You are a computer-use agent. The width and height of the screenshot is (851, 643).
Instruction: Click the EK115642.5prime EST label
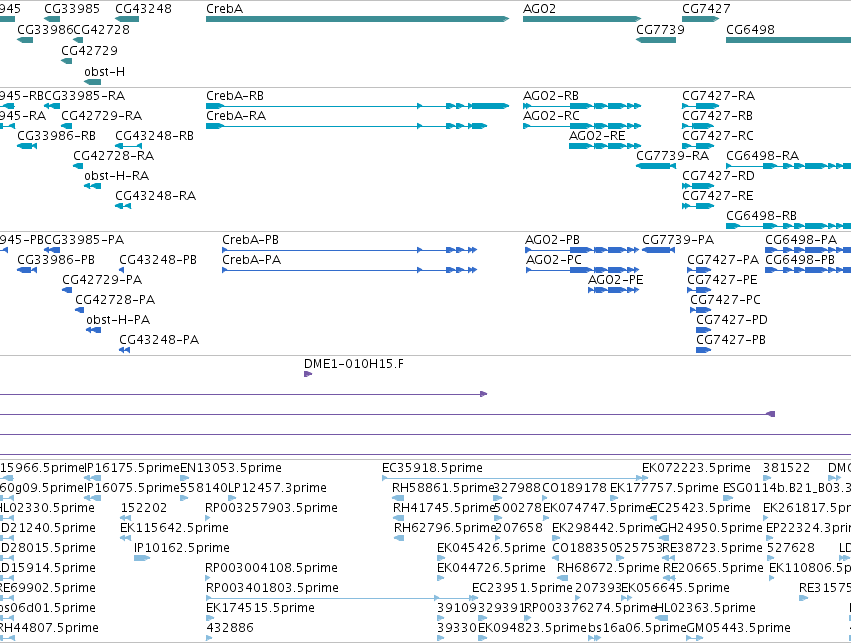[174, 528]
